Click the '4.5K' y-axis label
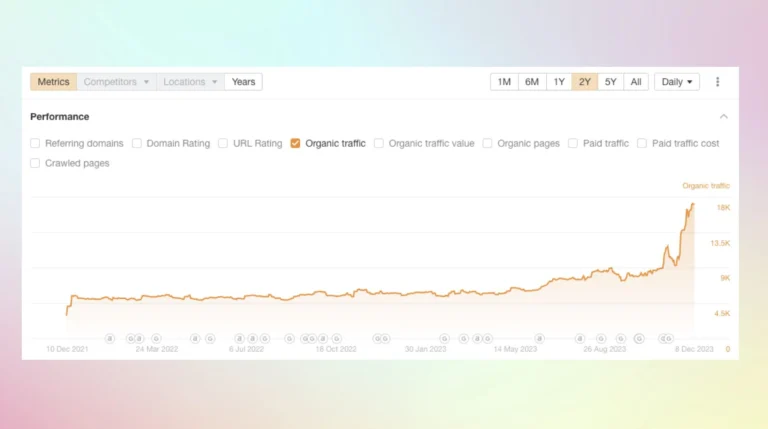The image size is (768, 429). 722,313
